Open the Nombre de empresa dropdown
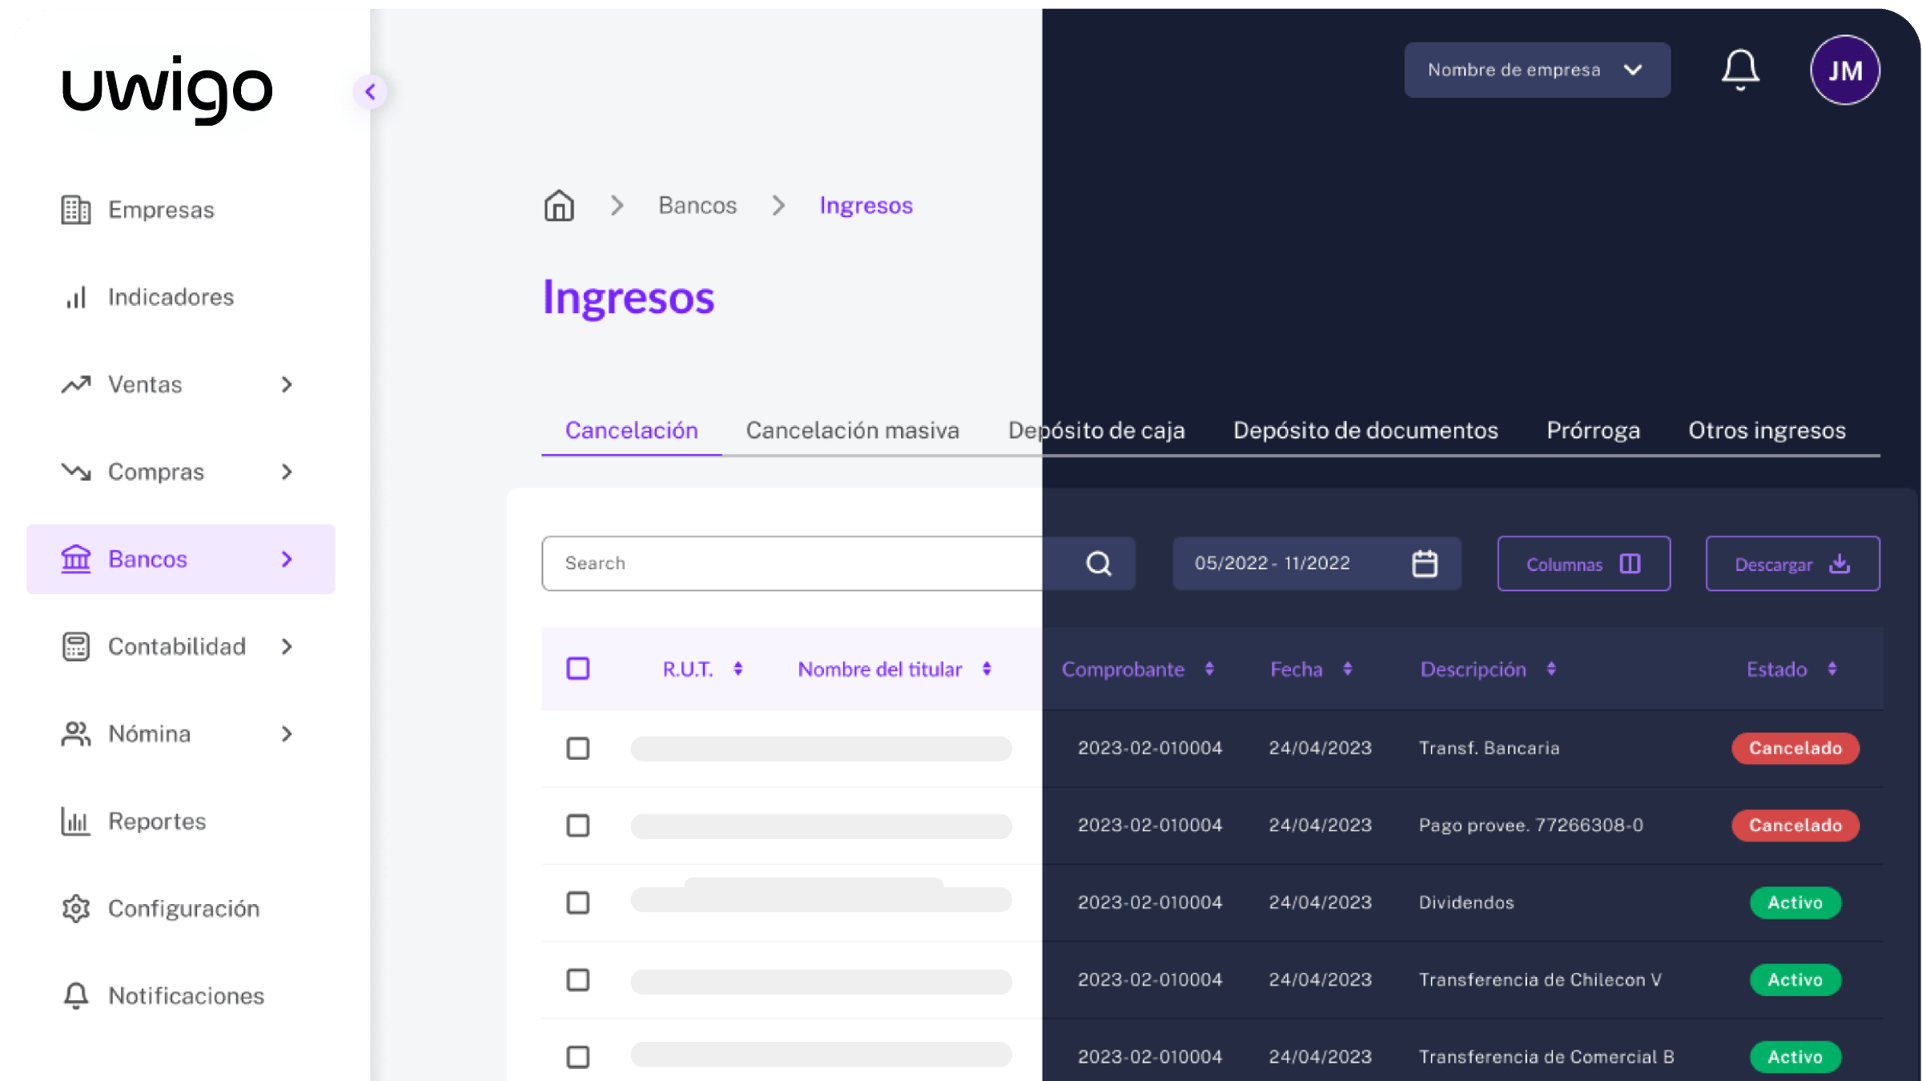This screenshot has width=1922, height=1081. (1536, 70)
